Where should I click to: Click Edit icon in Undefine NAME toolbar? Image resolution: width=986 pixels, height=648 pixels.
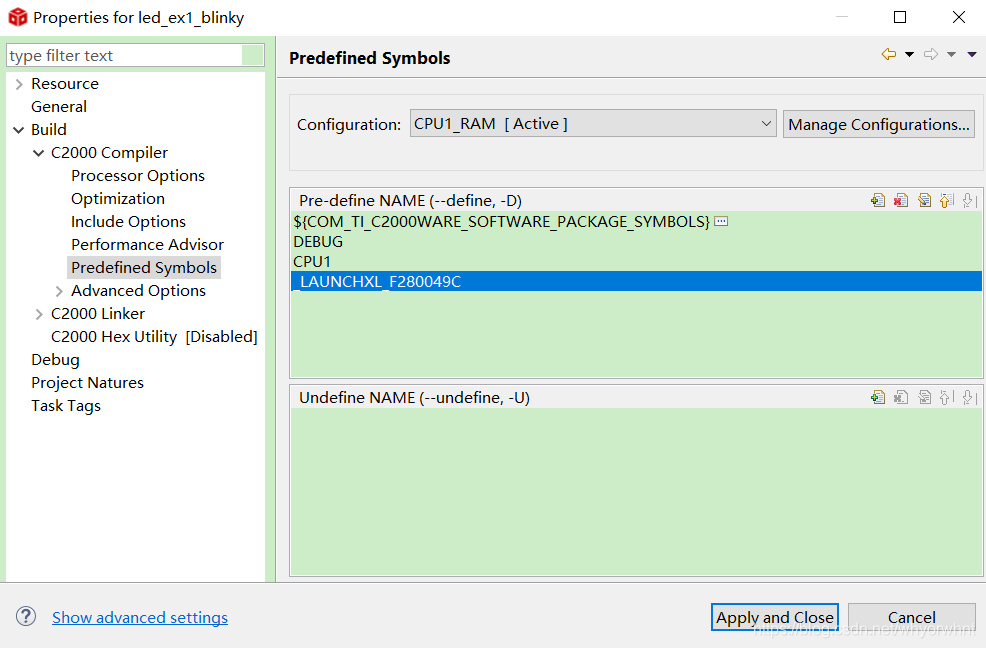coord(924,397)
